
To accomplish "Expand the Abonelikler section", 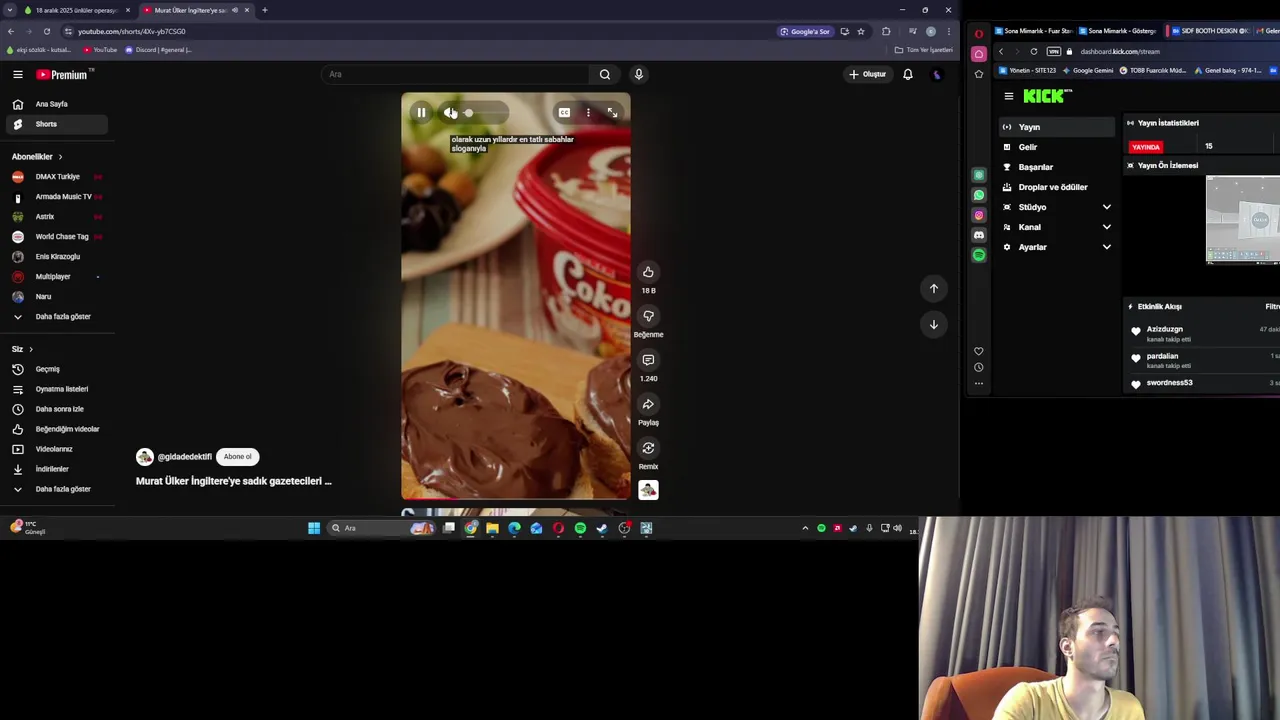I will [37, 157].
